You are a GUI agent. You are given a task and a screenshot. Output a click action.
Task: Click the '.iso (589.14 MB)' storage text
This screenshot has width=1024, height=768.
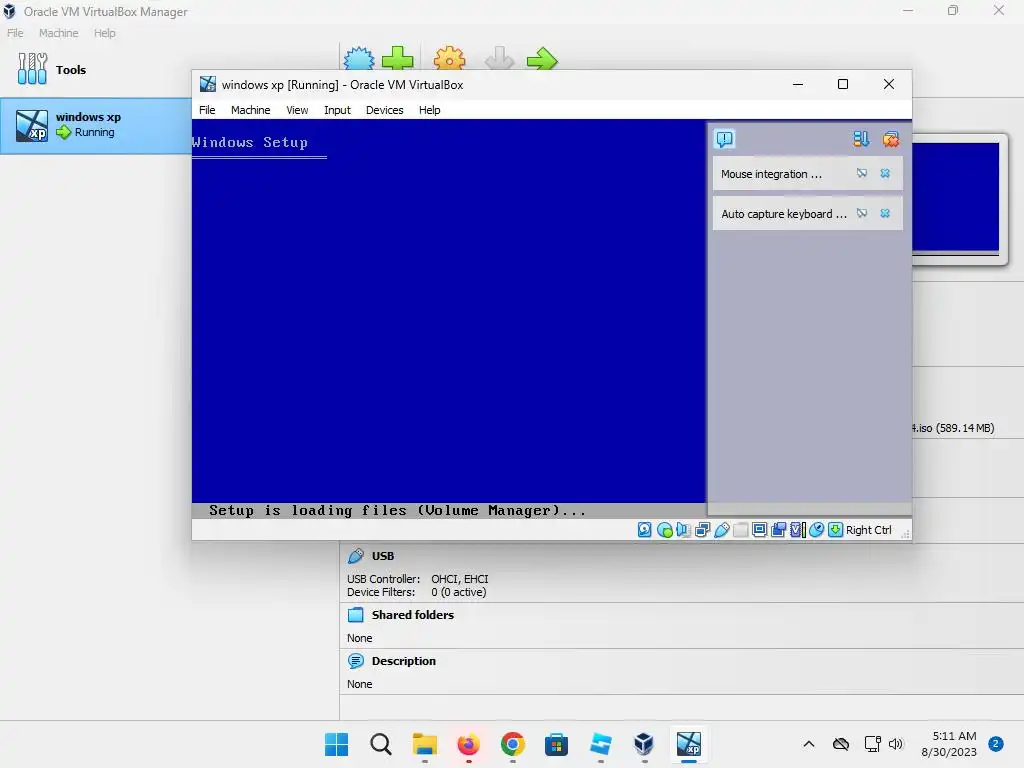(x=953, y=428)
